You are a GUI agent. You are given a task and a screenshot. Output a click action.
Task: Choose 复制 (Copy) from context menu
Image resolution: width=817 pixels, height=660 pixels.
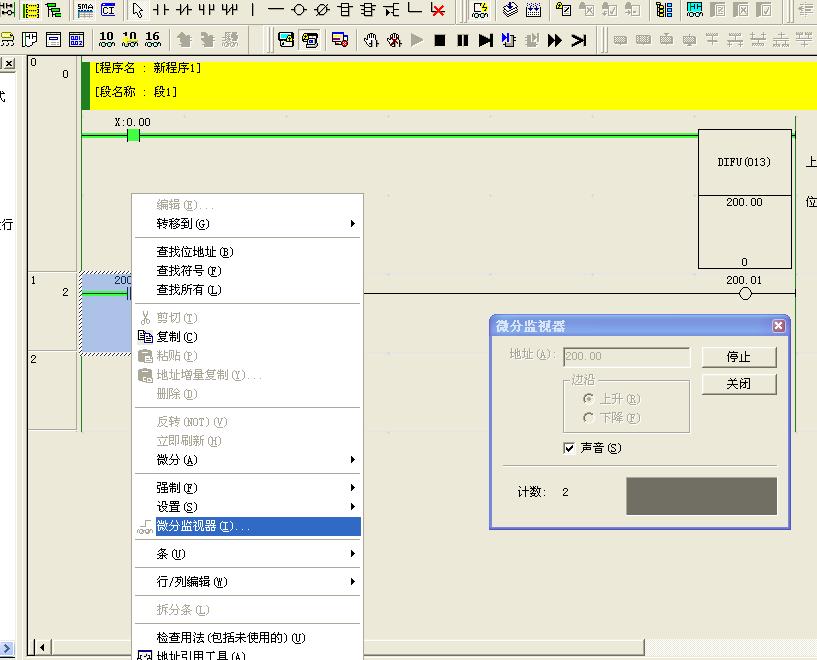(176, 337)
